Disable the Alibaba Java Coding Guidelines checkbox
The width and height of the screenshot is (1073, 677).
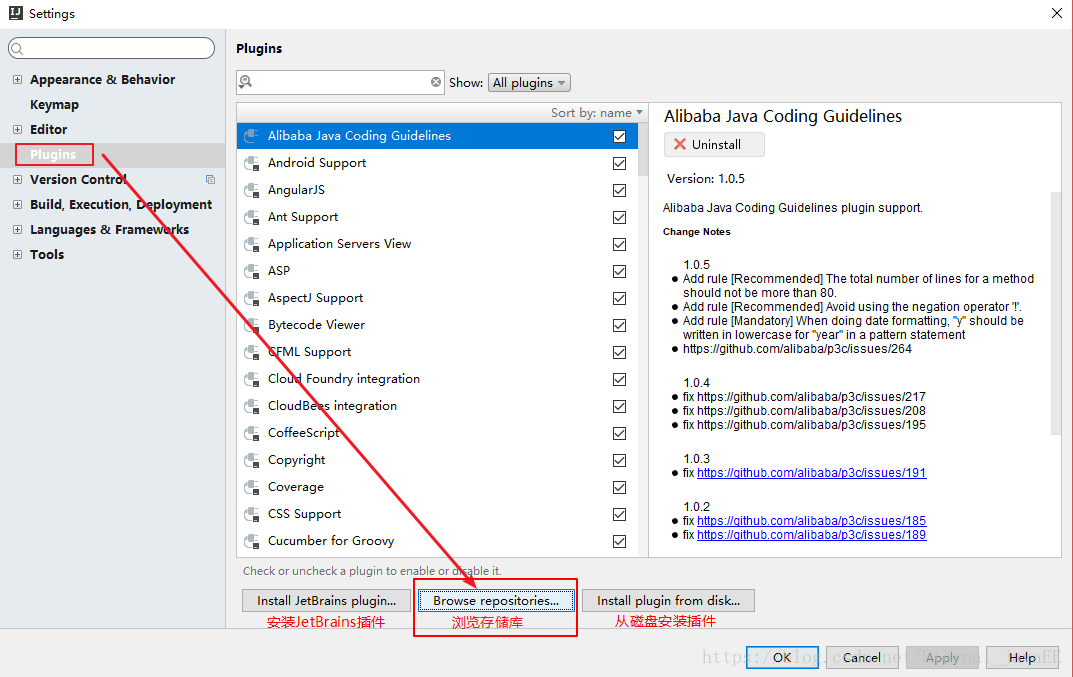pos(619,136)
